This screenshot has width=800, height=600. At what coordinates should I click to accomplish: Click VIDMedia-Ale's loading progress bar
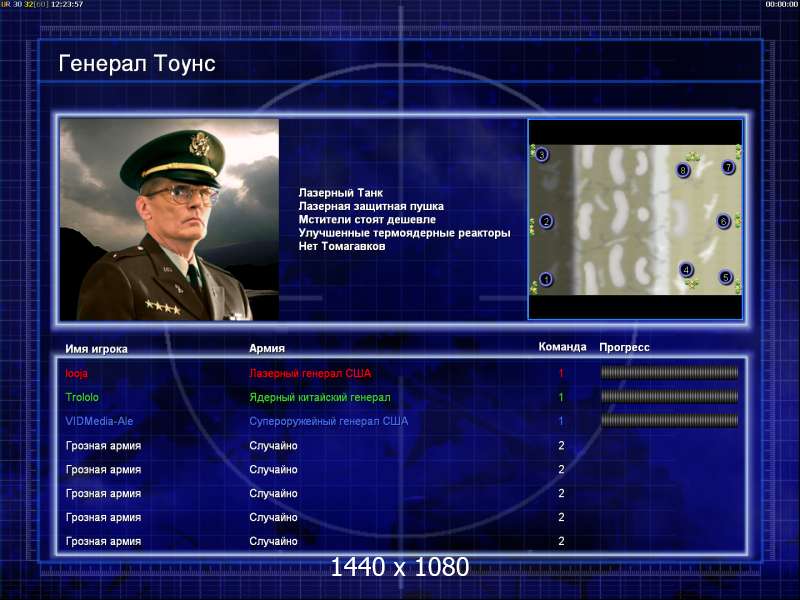[x=669, y=420]
